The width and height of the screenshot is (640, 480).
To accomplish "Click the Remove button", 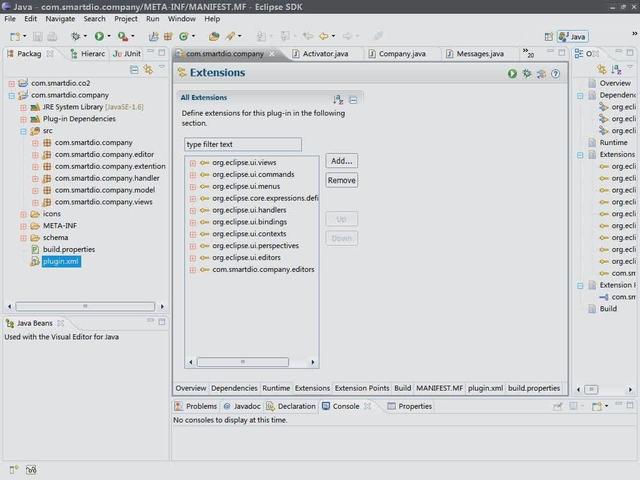I will (x=342, y=180).
